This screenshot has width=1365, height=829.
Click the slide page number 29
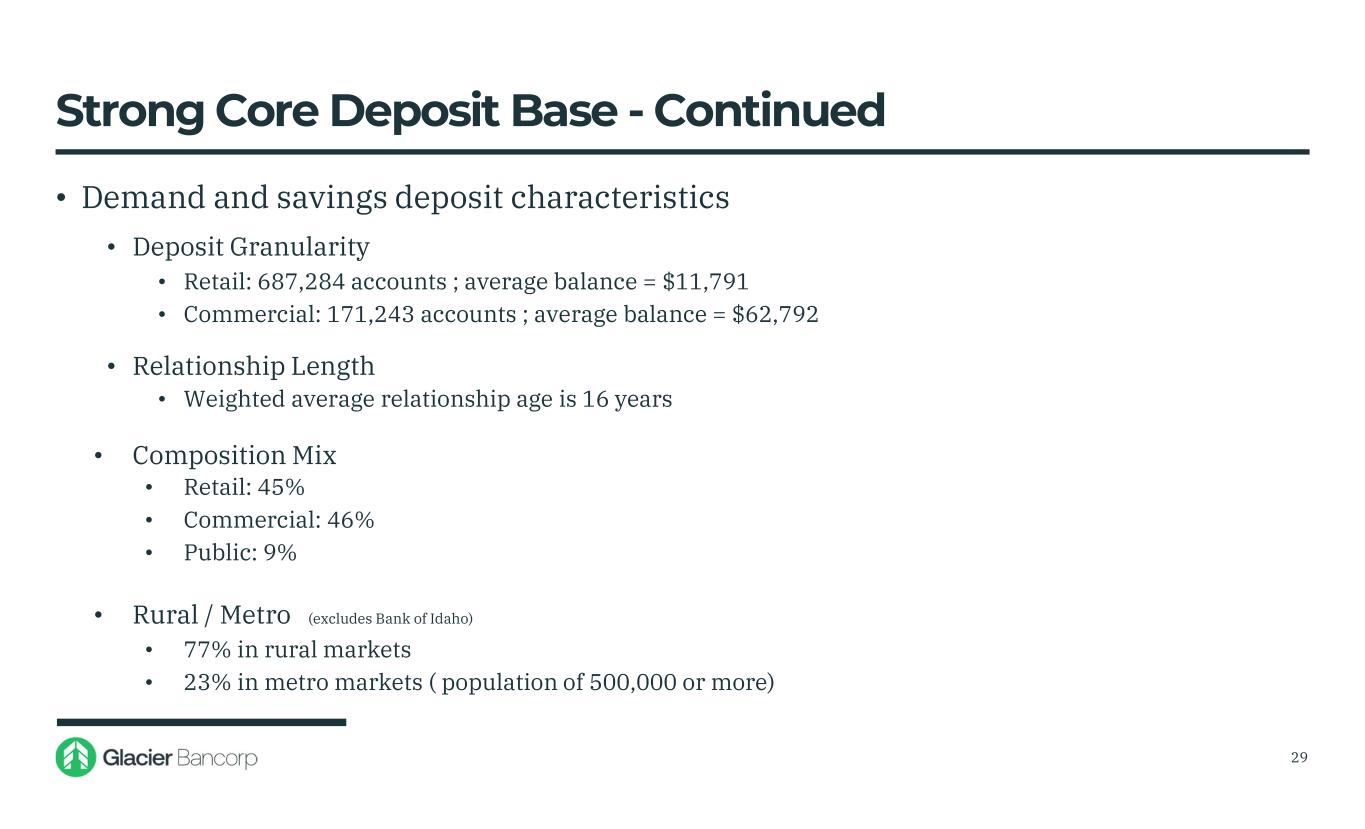tap(1299, 757)
